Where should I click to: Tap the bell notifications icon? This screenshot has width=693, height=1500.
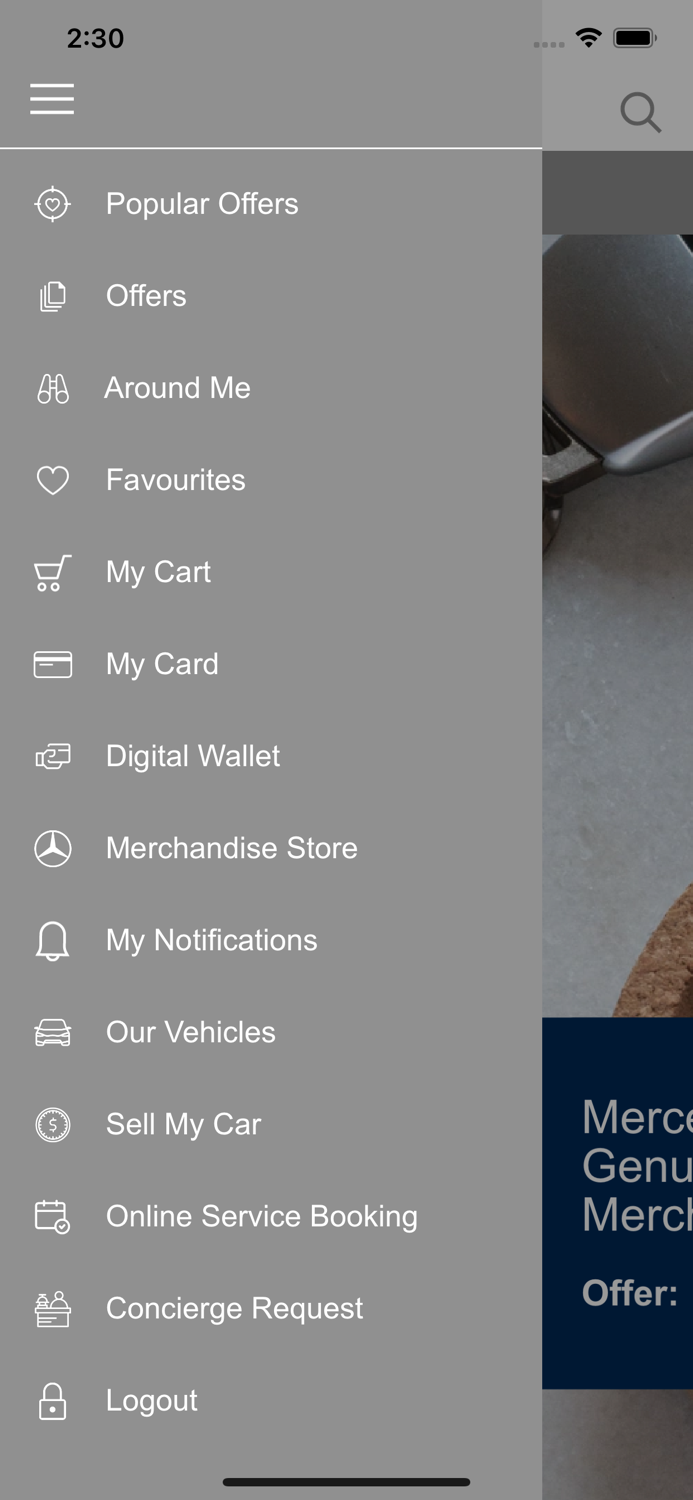[53, 941]
